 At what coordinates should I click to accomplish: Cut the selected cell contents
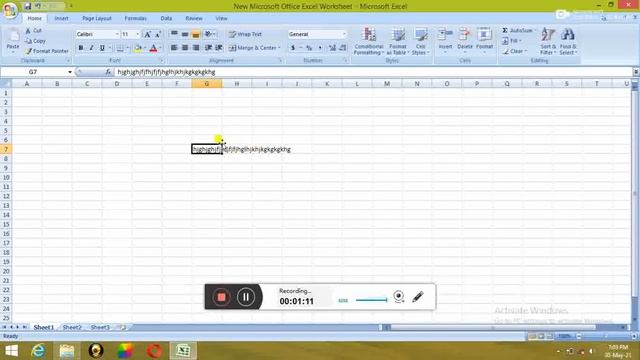(x=33, y=31)
